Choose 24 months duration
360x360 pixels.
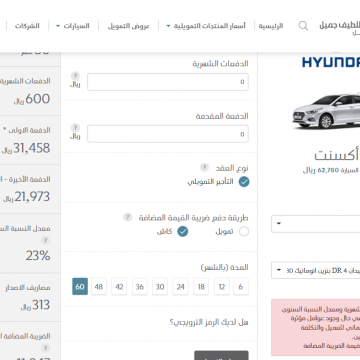pos(180,287)
